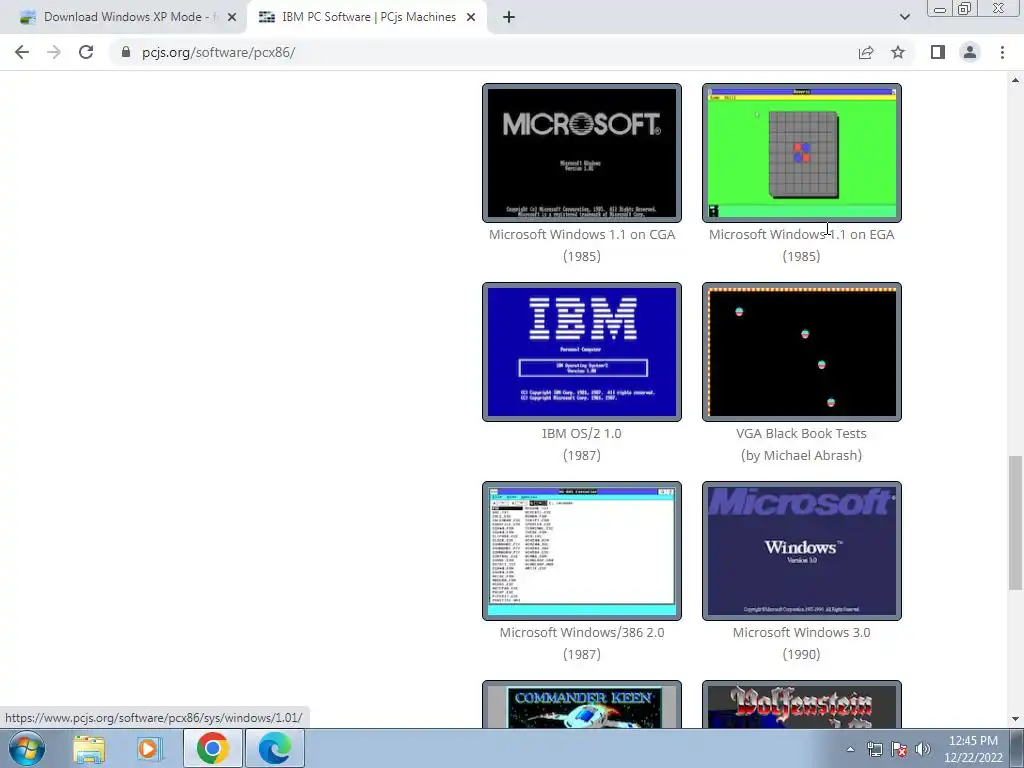Open the Windows/386 2.0 thumbnail
This screenshot has width=1024, height=768.
(581, 551)
